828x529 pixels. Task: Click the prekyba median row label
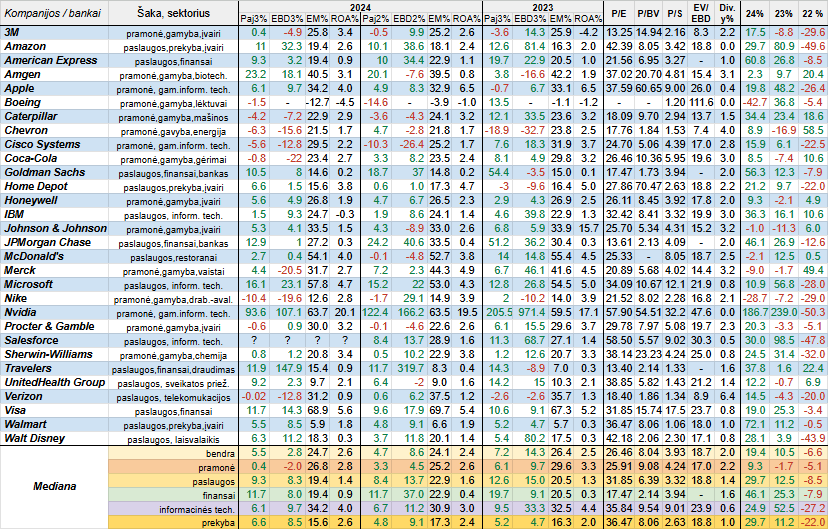pyautogui.click(x=173, y=523)
